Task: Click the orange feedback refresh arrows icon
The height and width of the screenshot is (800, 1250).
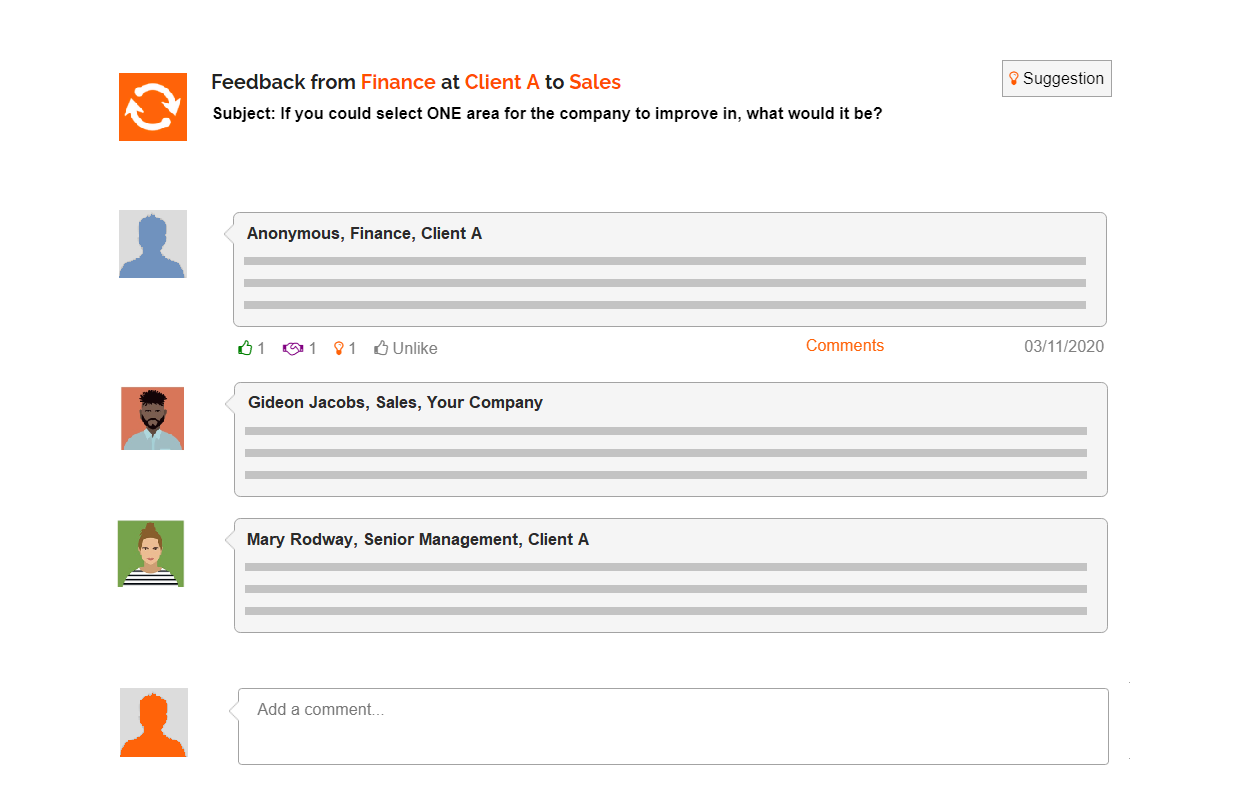Action: coord(153,107)
